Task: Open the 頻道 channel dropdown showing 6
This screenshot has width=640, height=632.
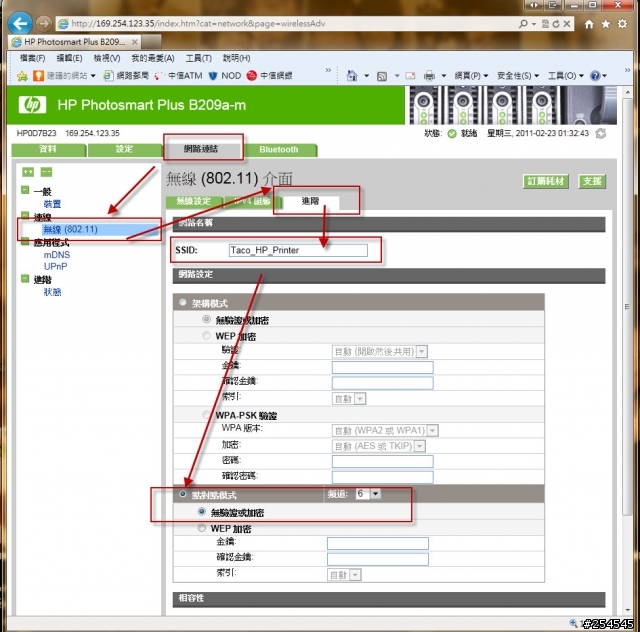Action: 368,494
